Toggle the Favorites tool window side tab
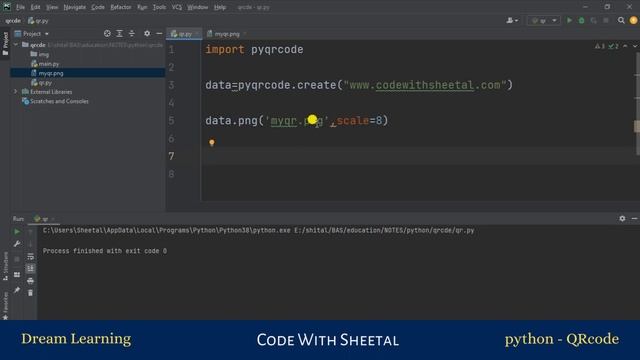640x360 pixels. pos(5,305)
